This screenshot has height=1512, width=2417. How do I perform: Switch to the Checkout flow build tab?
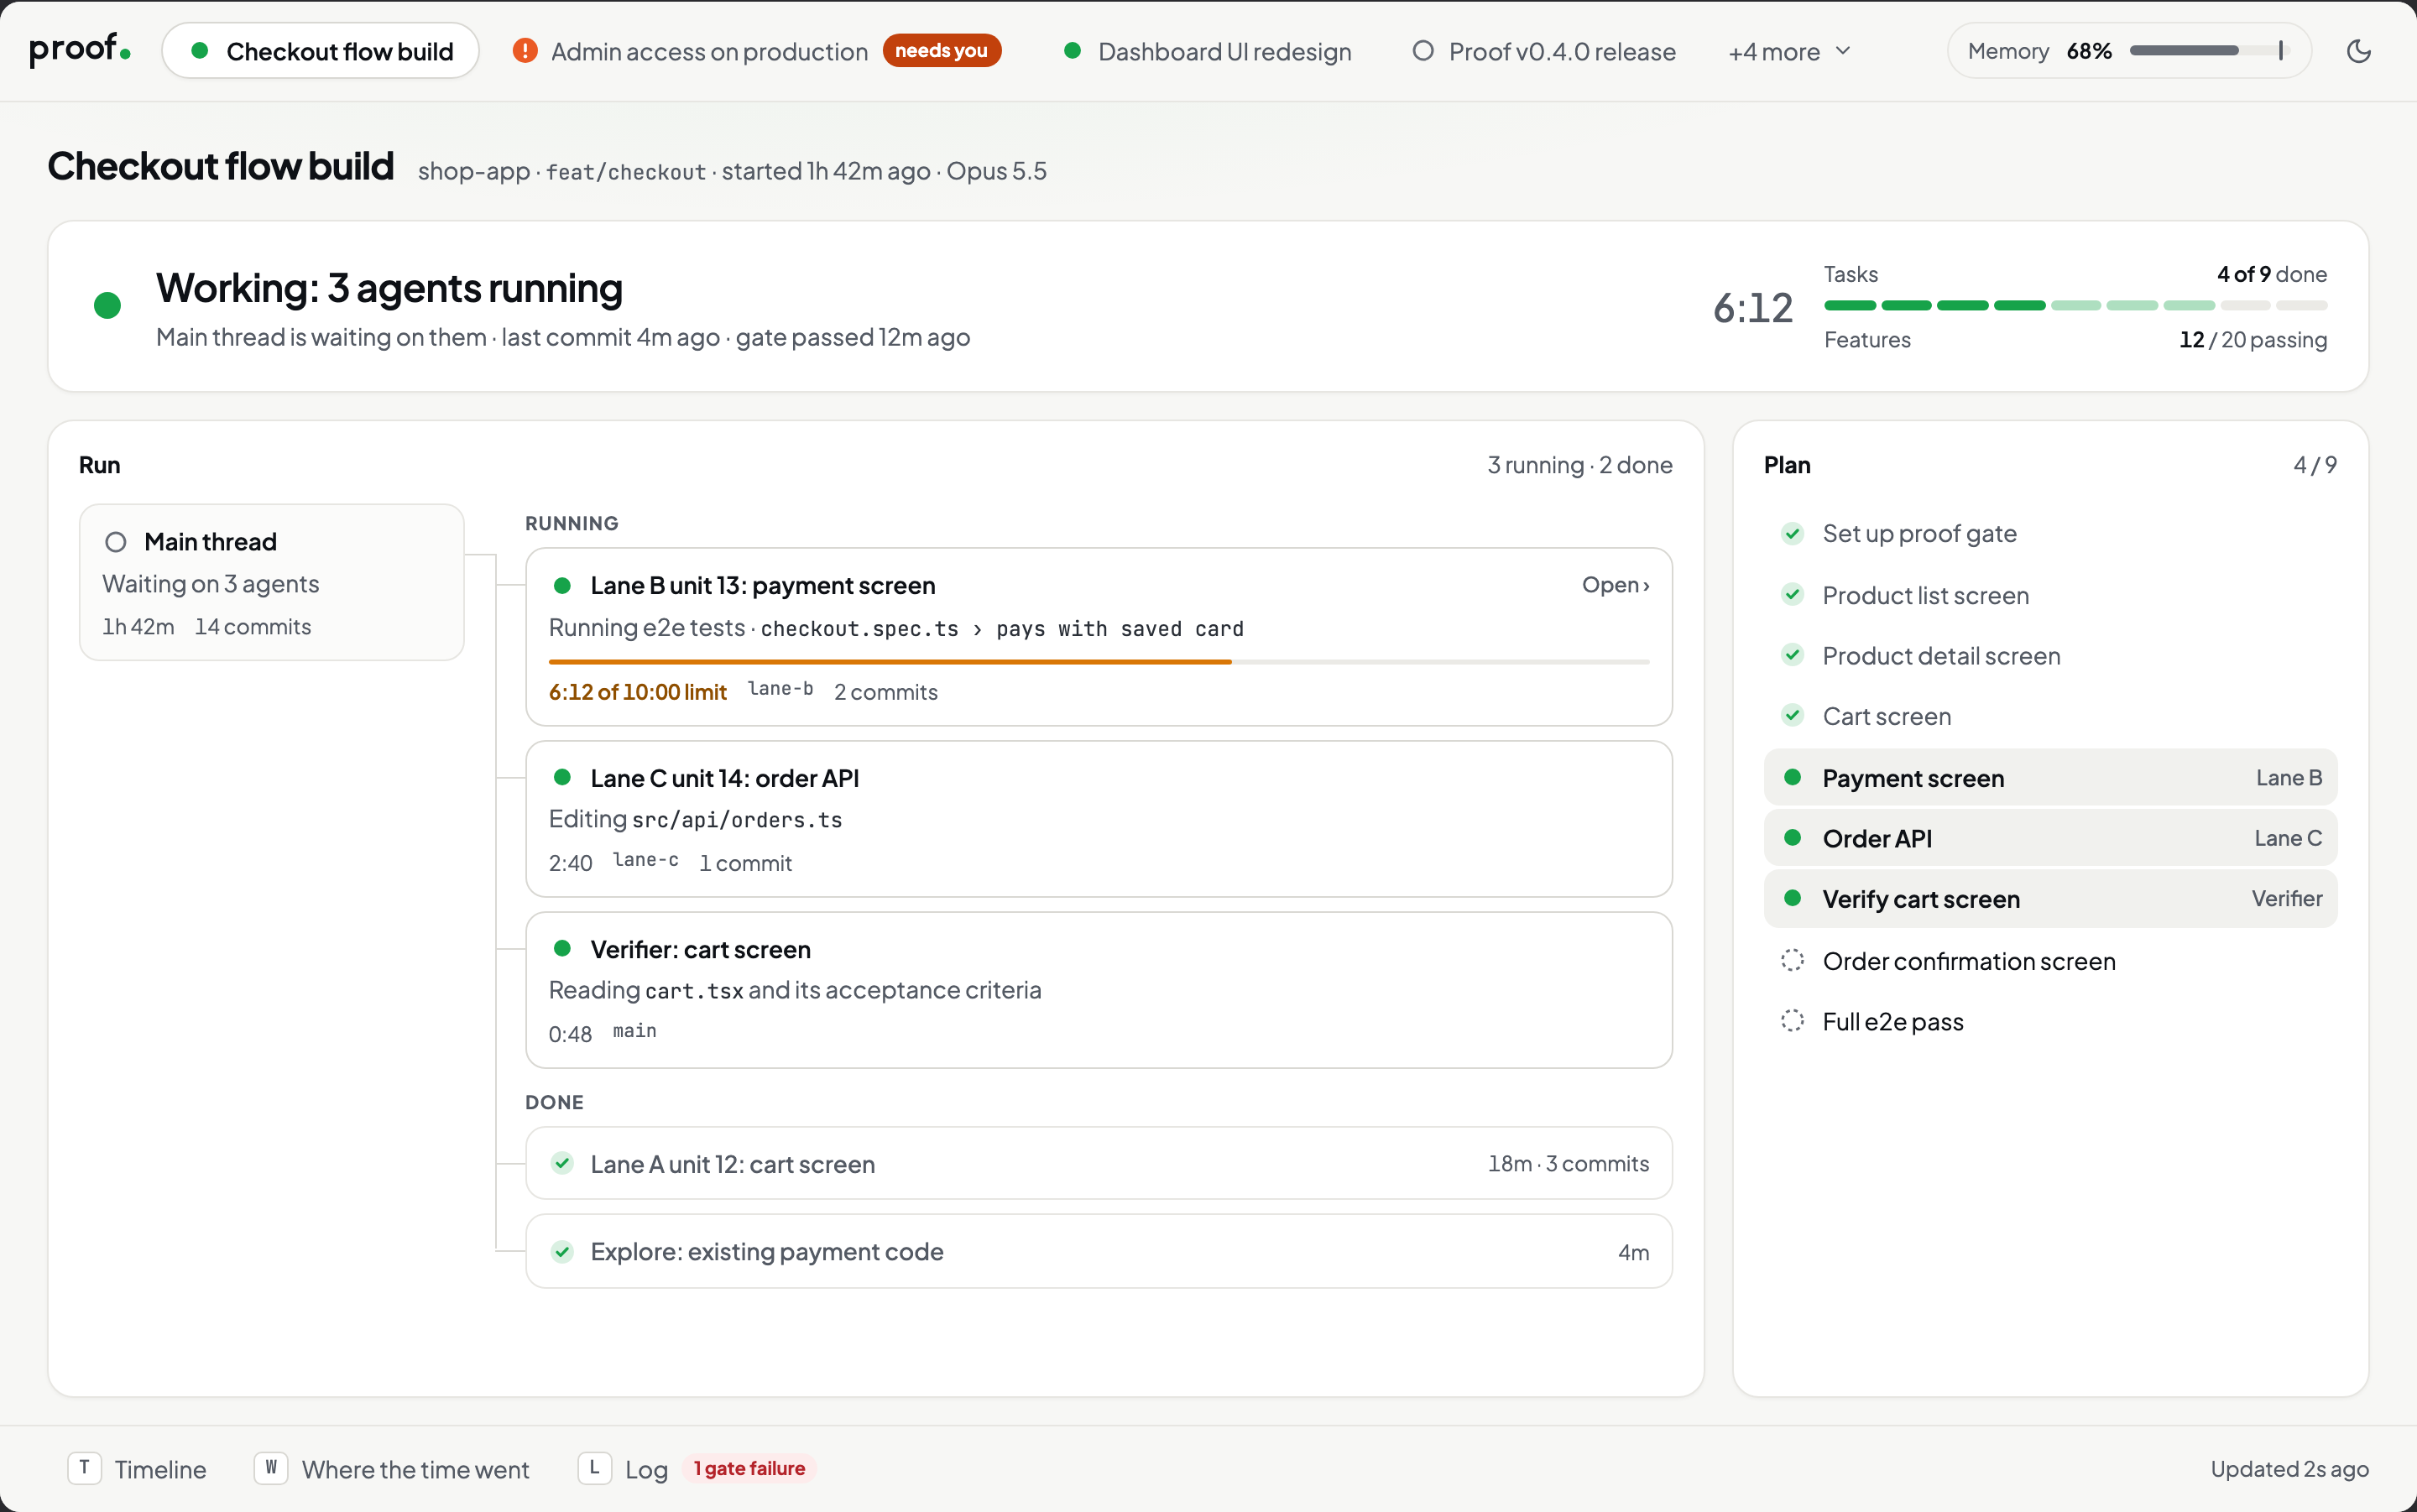320,51
